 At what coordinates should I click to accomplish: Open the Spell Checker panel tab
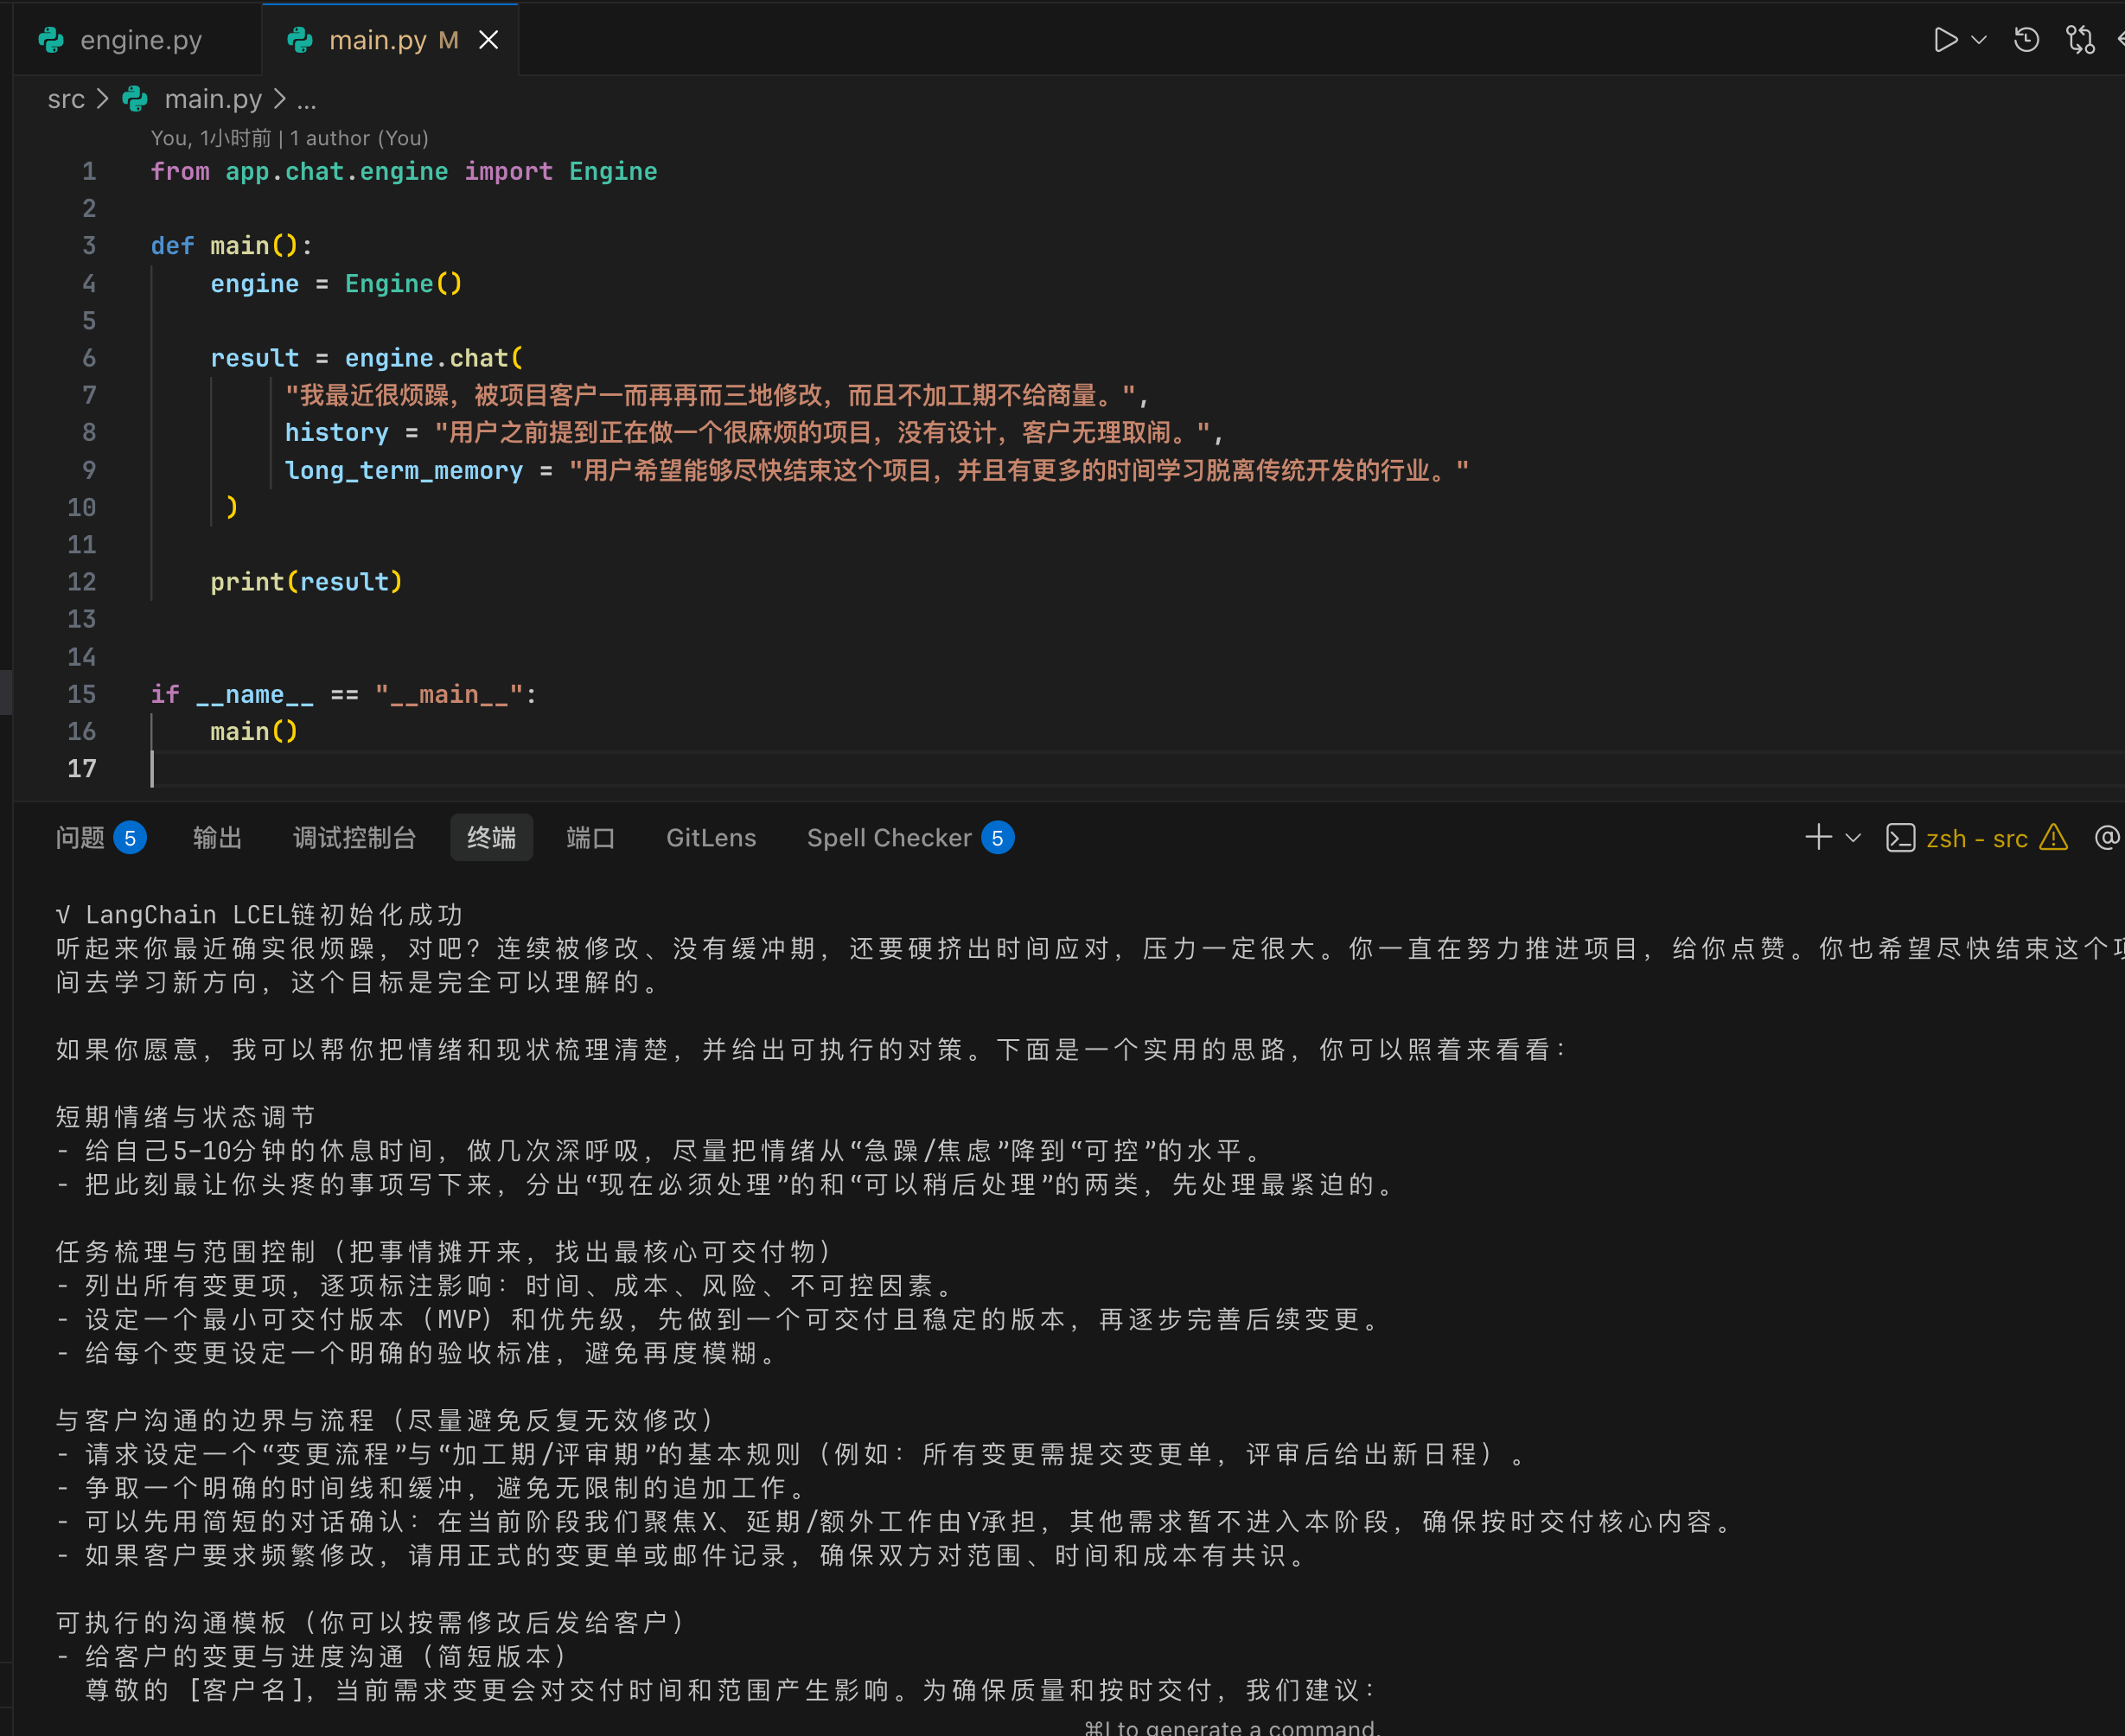pos(889,838)
